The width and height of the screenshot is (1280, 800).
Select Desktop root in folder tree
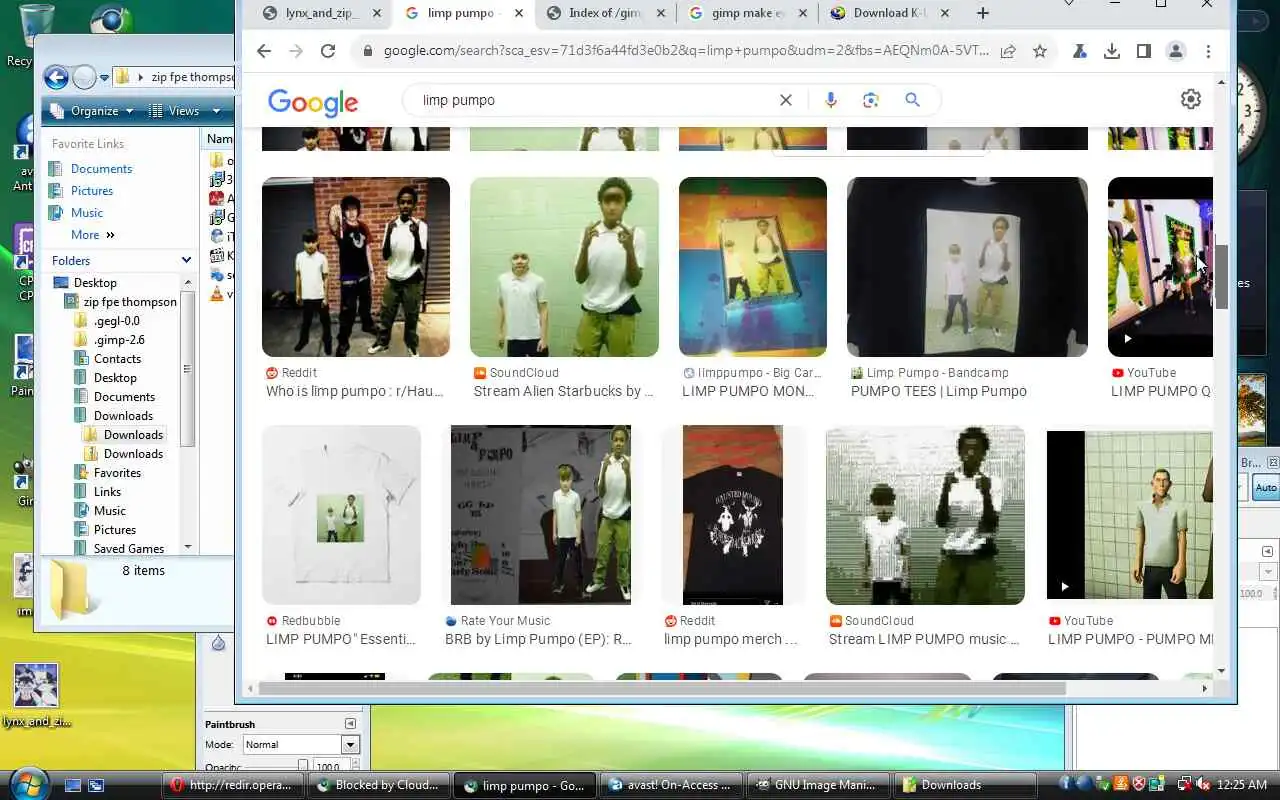[95, 283]
